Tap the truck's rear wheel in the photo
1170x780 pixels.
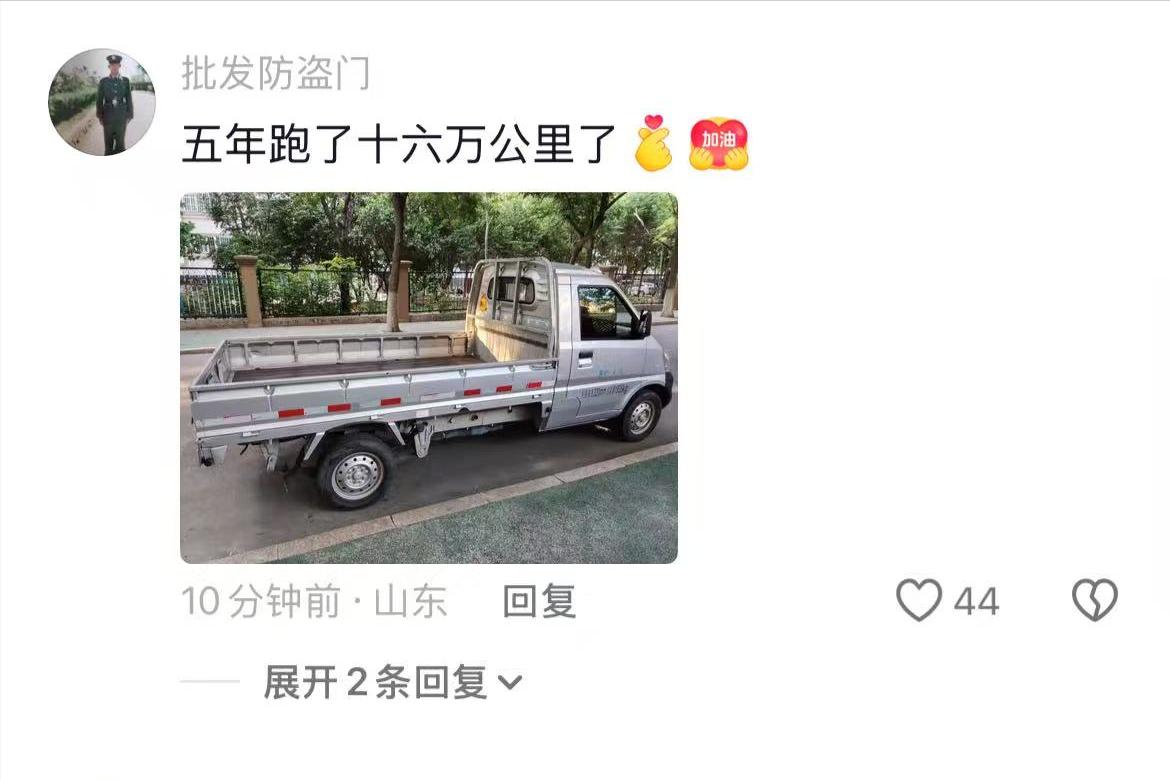tap(356, 472)
